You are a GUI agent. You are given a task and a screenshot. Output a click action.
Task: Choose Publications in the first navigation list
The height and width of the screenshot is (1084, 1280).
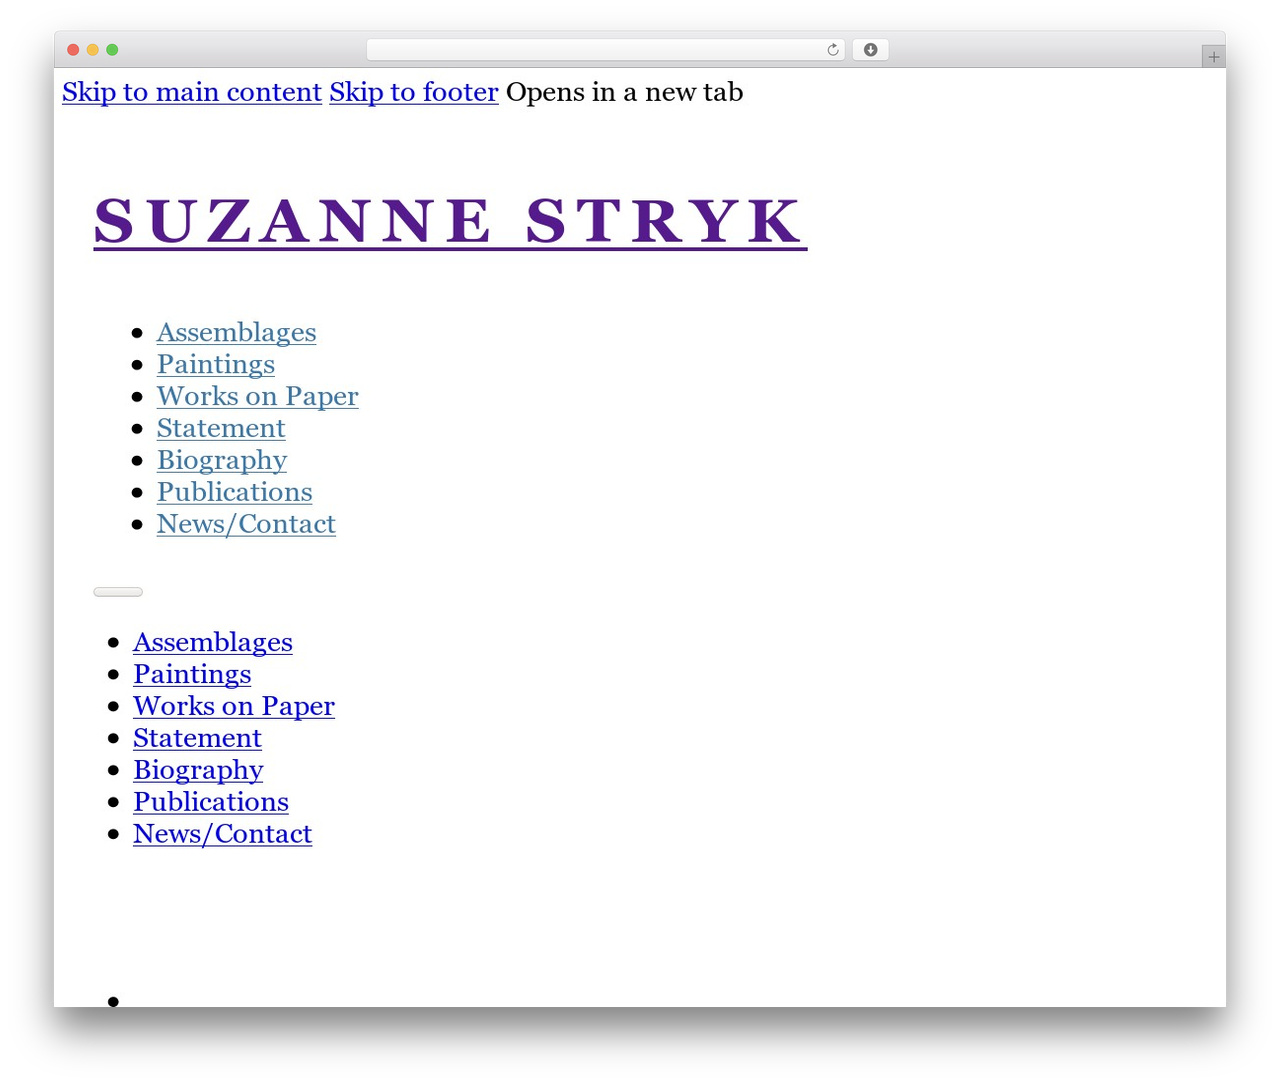click(235, 492)
